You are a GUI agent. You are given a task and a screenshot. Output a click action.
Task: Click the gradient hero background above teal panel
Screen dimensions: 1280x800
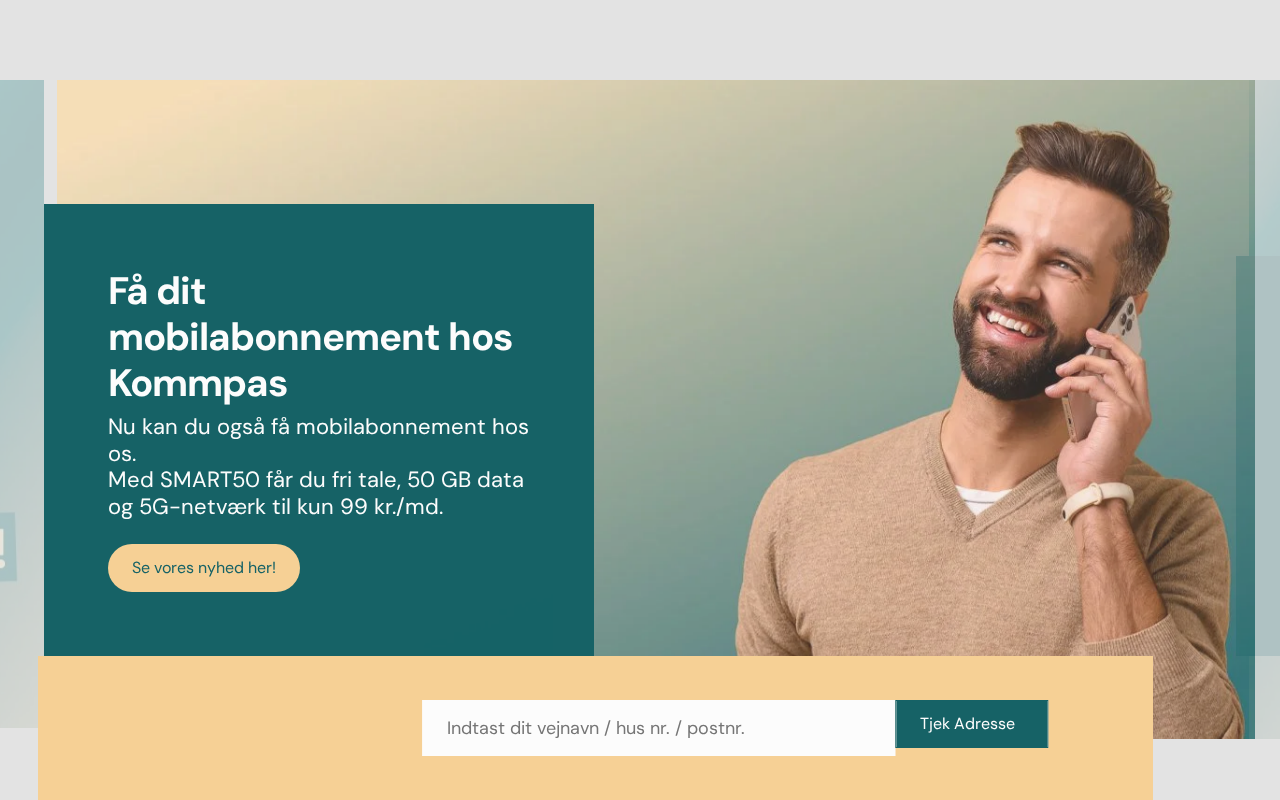click(400, 140)
